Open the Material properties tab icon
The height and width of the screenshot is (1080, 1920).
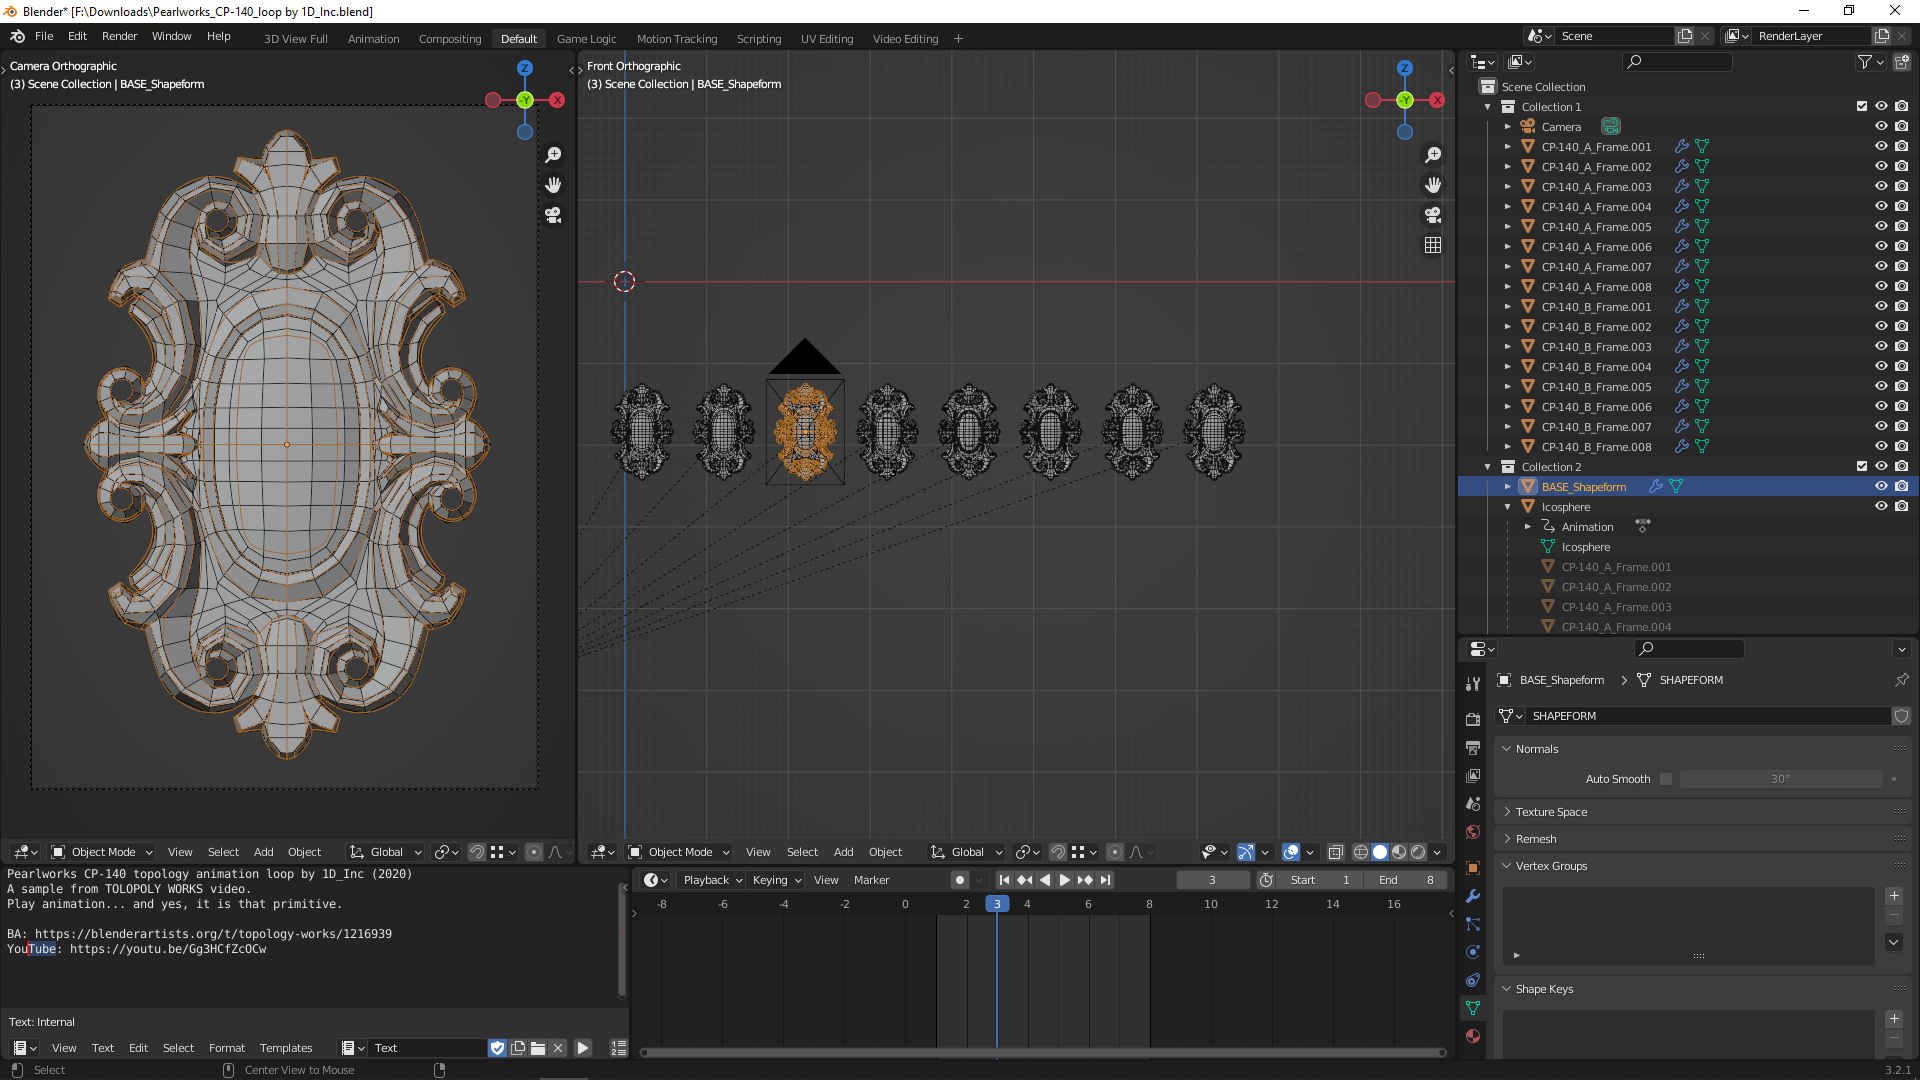click(1473, 1036)
